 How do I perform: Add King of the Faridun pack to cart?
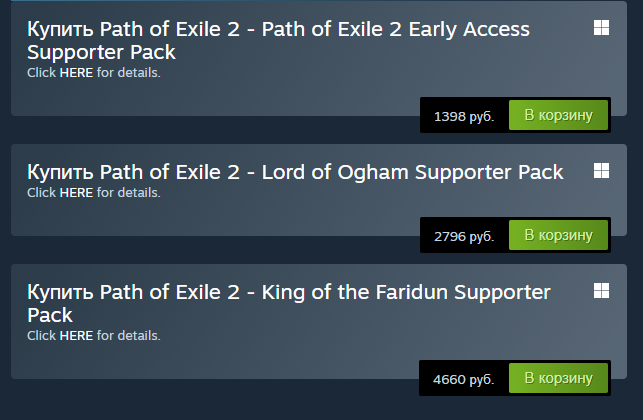pos(558,378)
